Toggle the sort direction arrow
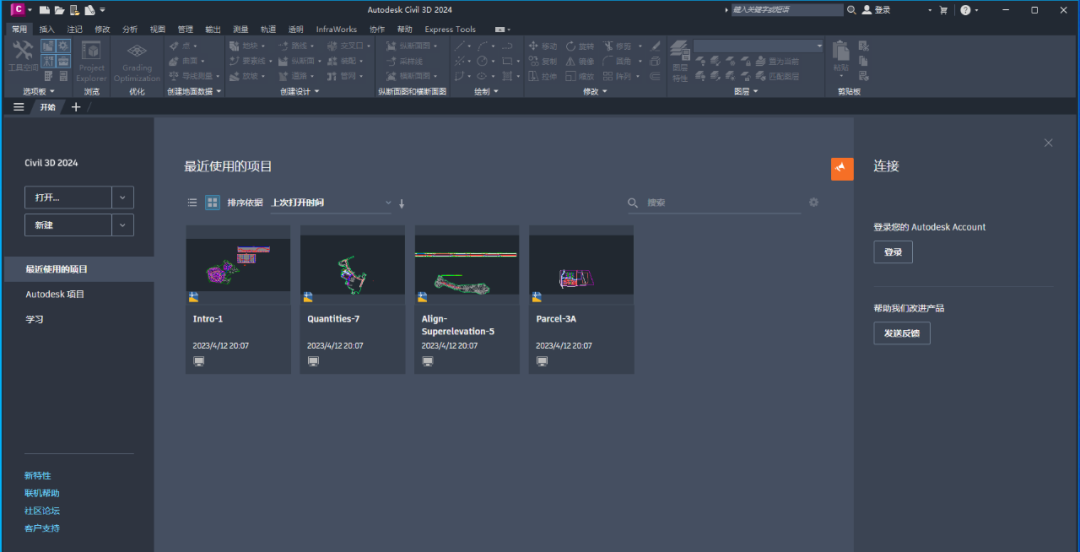The height and width of the screenshot is (552, 1080). [x=402, y=203]
